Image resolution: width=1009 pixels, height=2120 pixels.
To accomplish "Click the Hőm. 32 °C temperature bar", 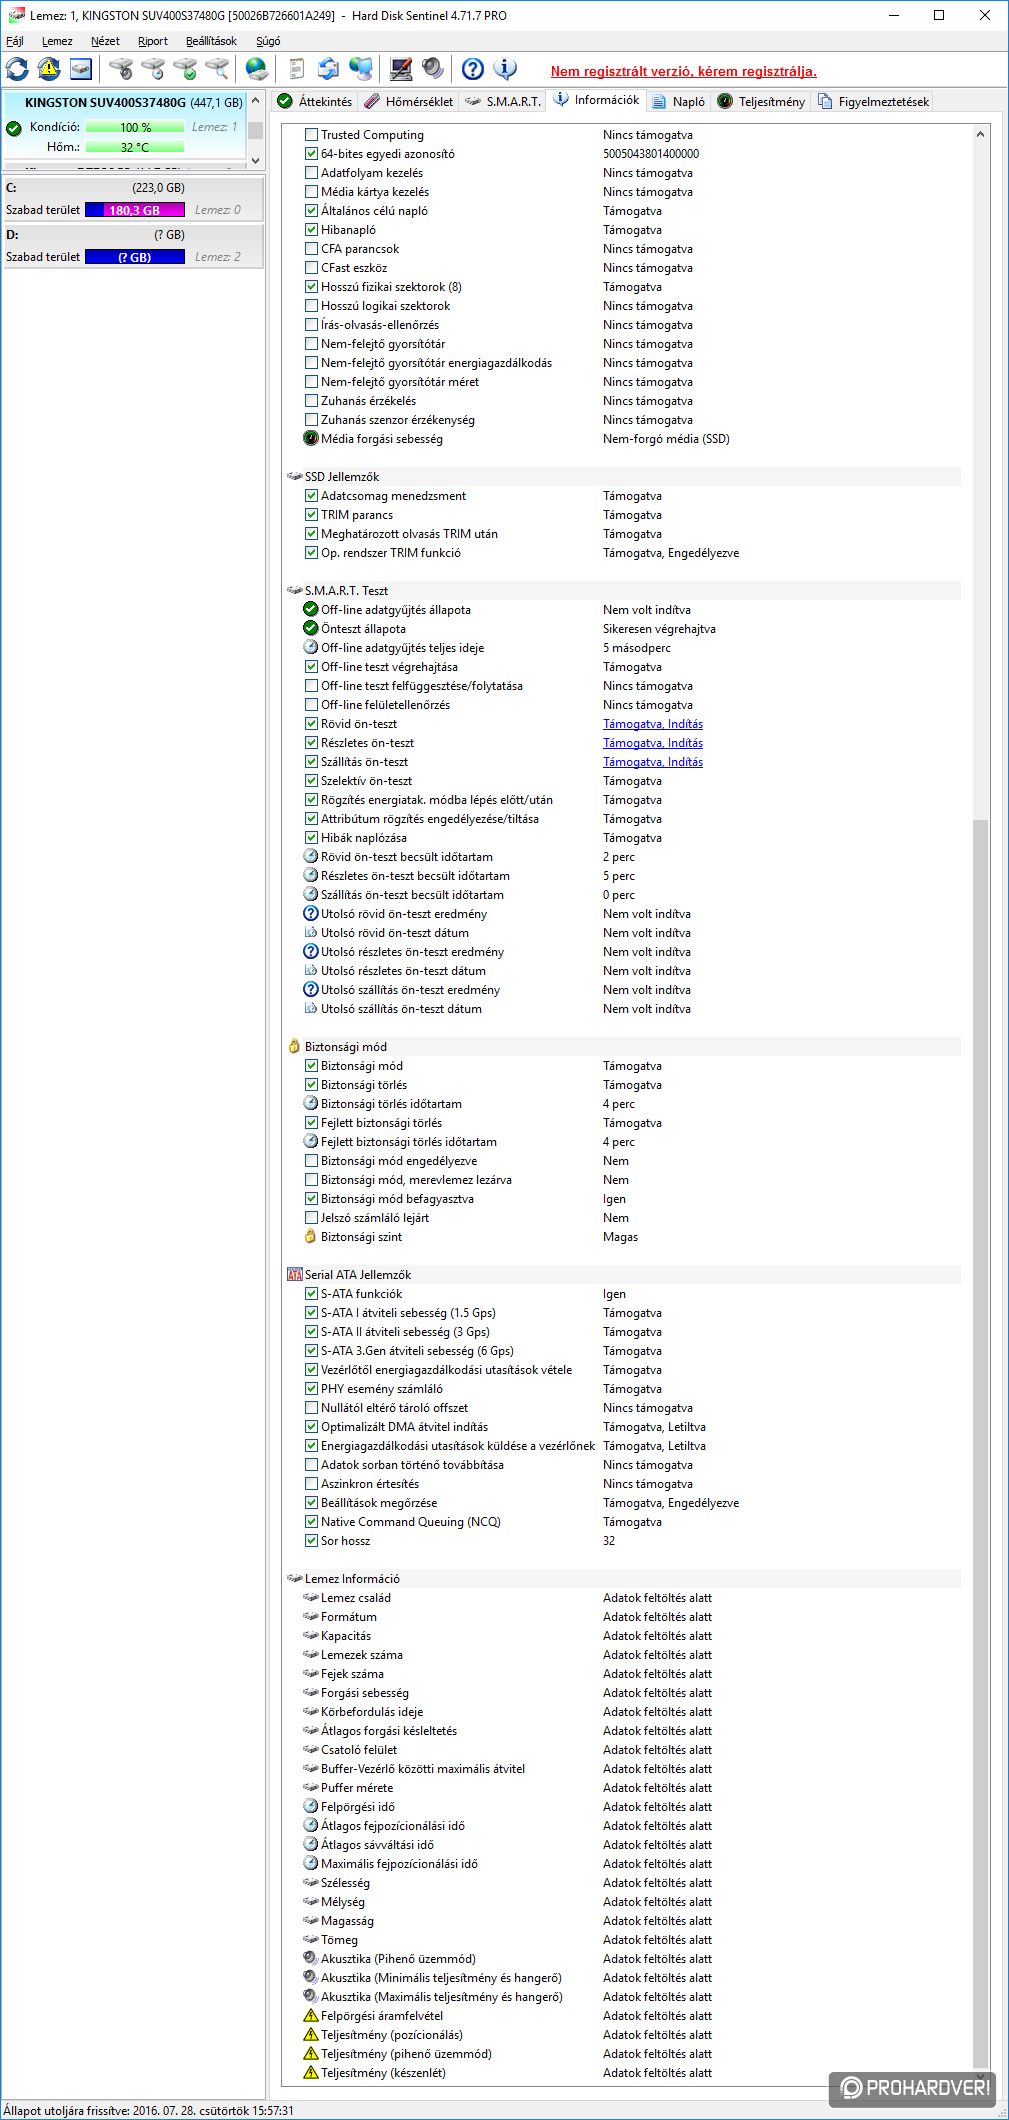I will click(135, 147).
